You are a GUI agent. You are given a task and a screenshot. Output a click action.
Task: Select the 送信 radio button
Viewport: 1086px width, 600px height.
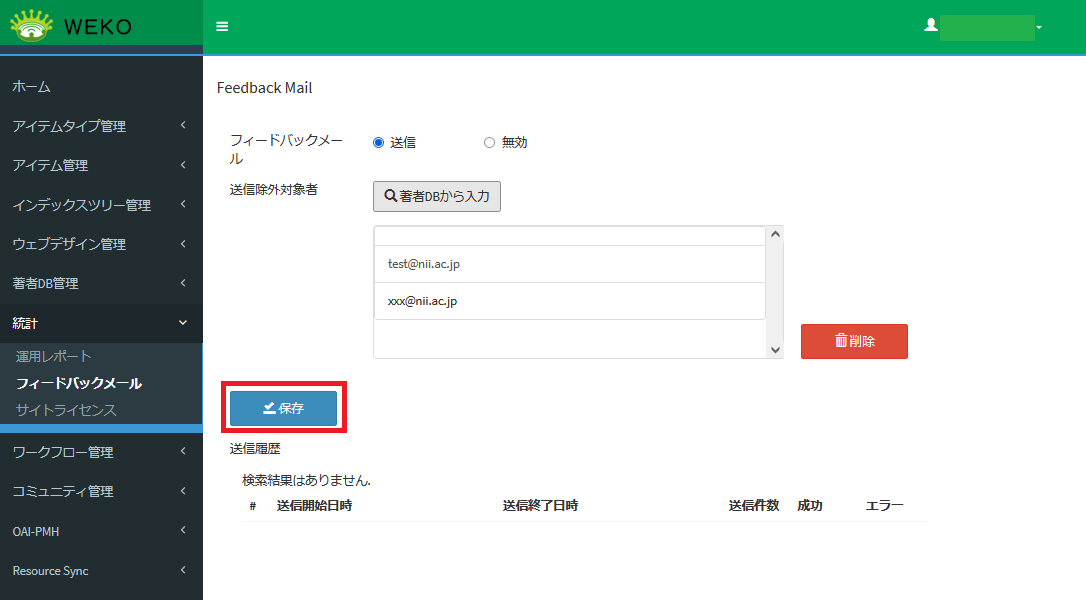pyautogui.click(x=379, y=143)
